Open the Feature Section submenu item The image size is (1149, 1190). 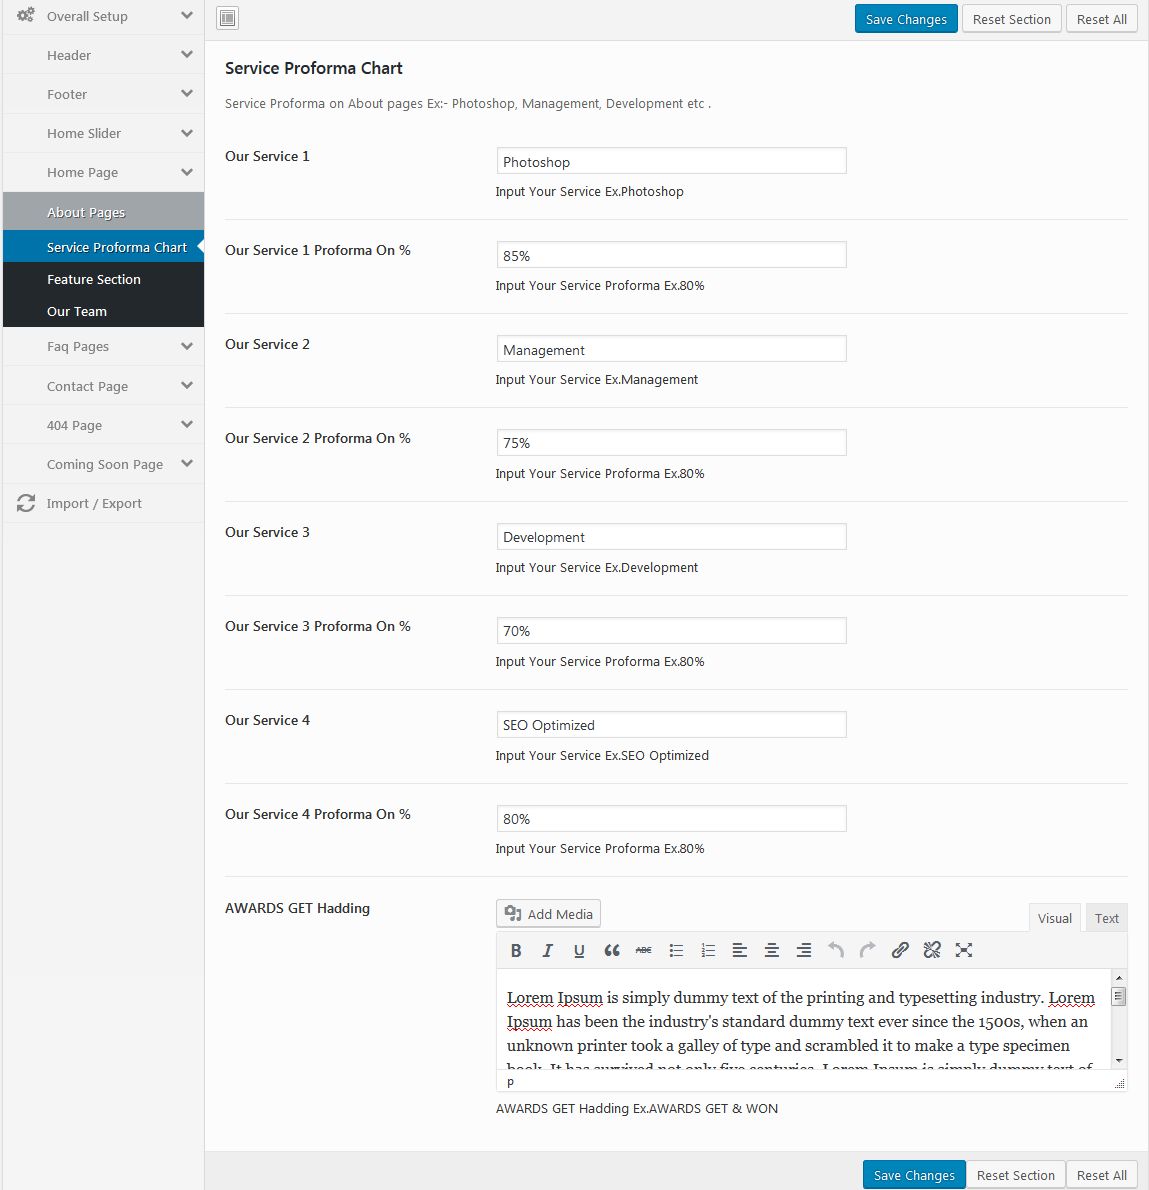(94, 279)
